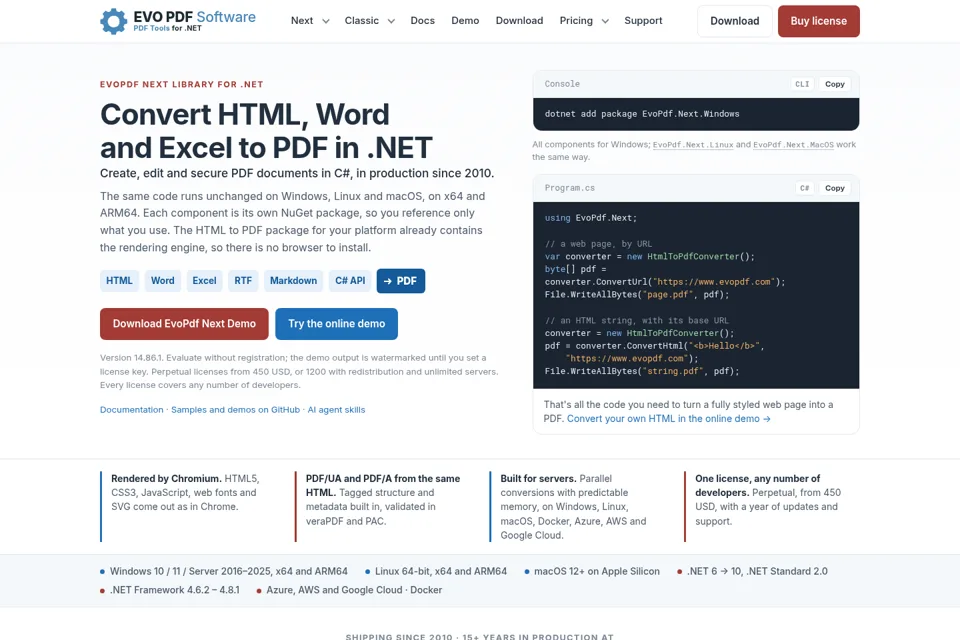Select the Word format chip
This screenshot has height=640, width=960.
(163, 280)
